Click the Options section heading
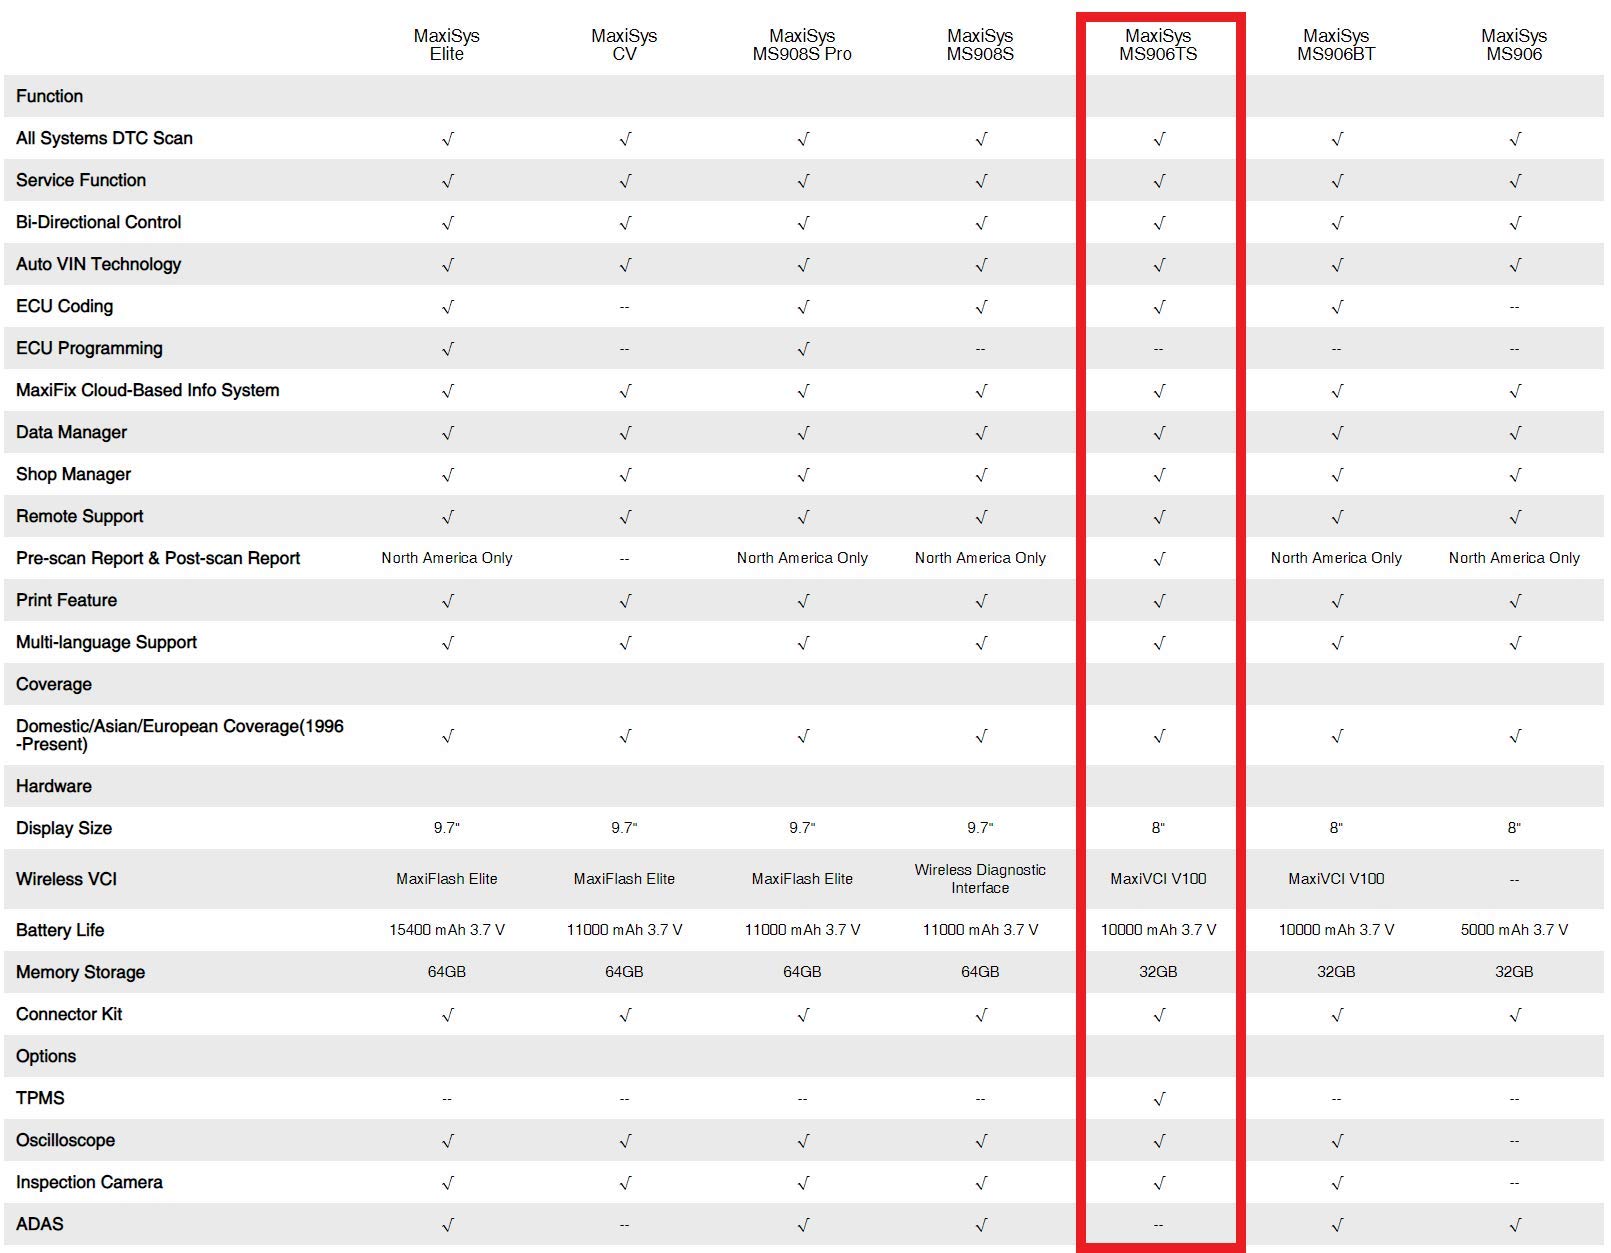Screen dimensions: 1611x1253 click(x=46, y=1056)
